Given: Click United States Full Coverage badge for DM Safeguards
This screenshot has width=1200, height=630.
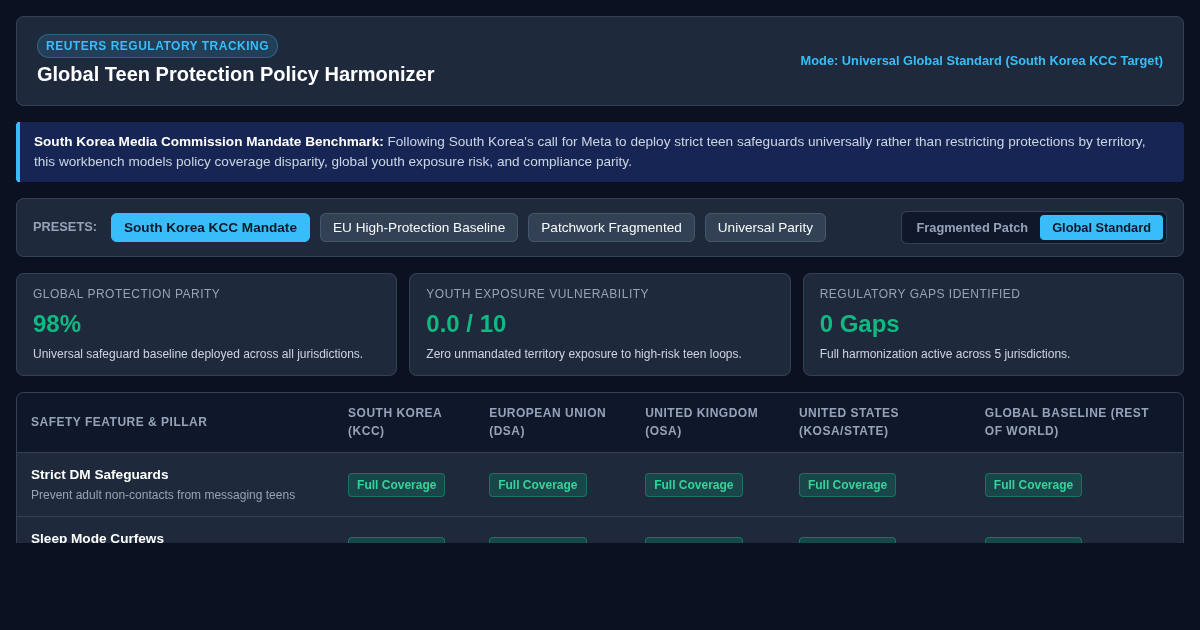Looking at the screenshot, I should [x=847, y=485].
